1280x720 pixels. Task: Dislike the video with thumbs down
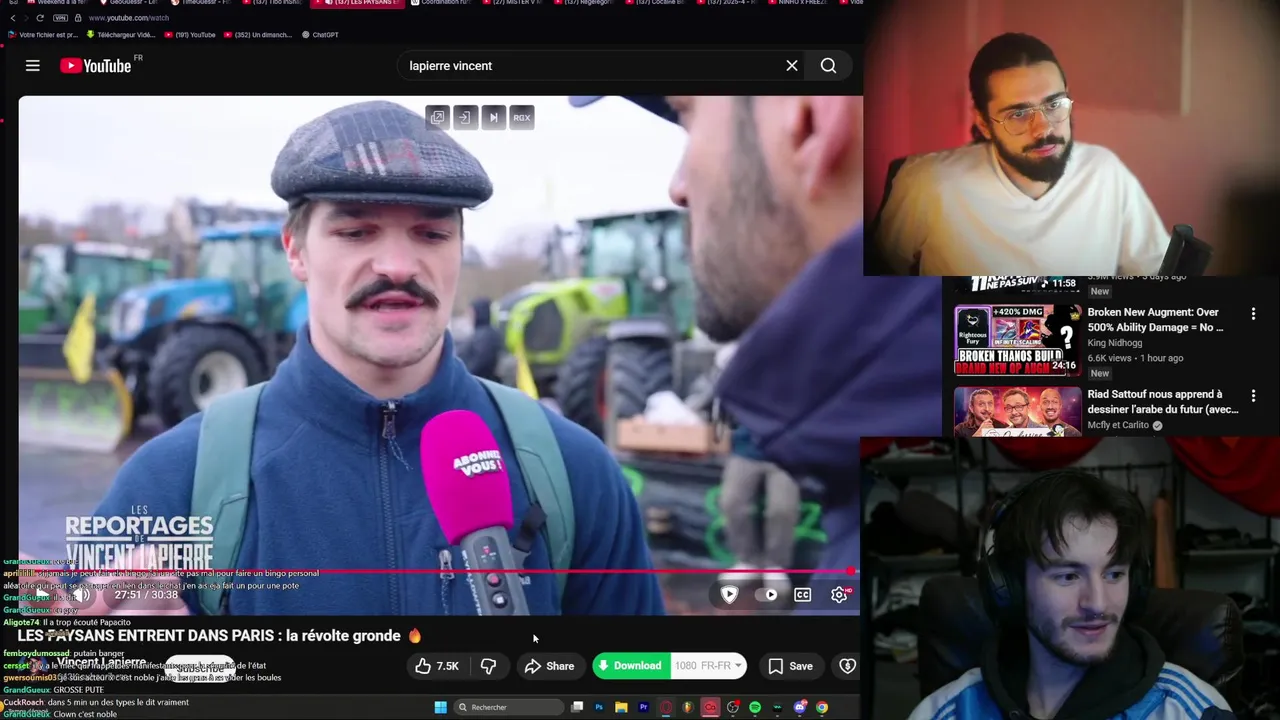[489, 666]
